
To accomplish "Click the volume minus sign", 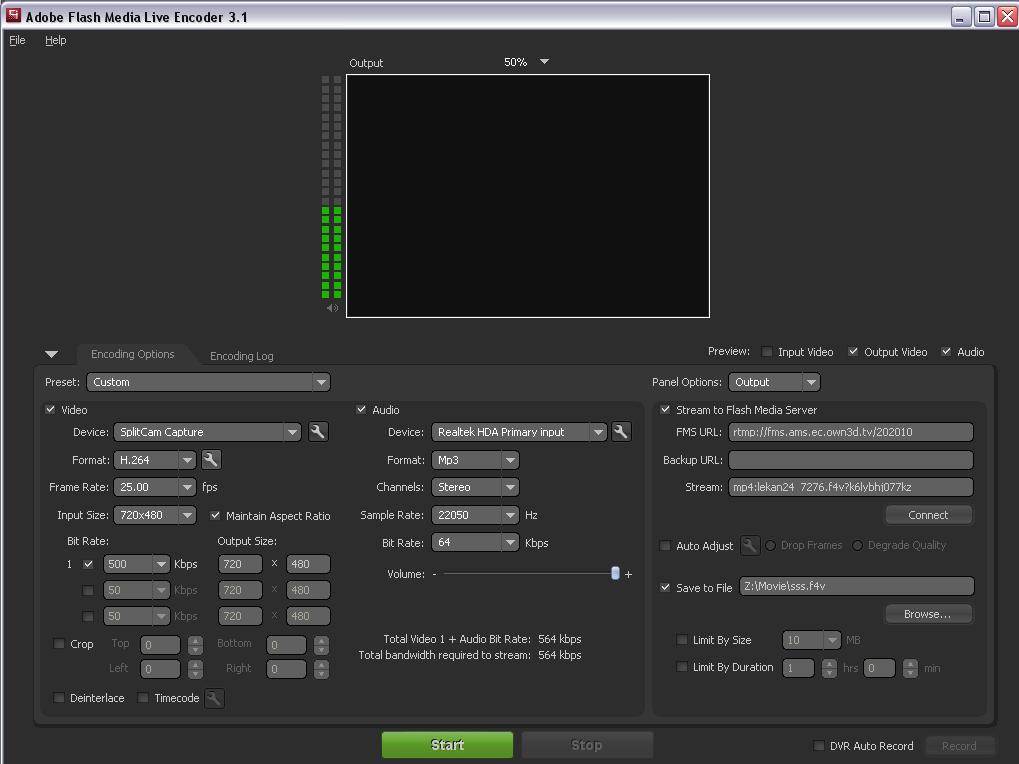I will (434, 574).
